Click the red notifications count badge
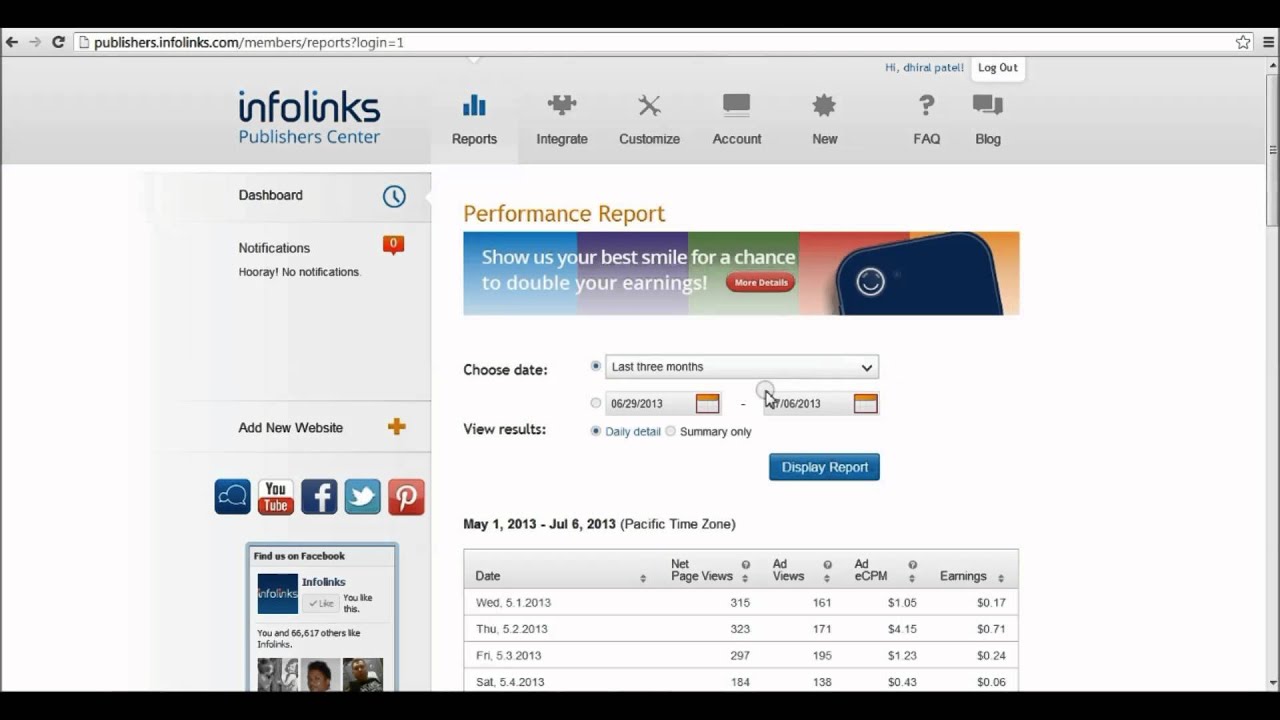The height and width of the screenshot is (720, 1280). pos(394,244)
